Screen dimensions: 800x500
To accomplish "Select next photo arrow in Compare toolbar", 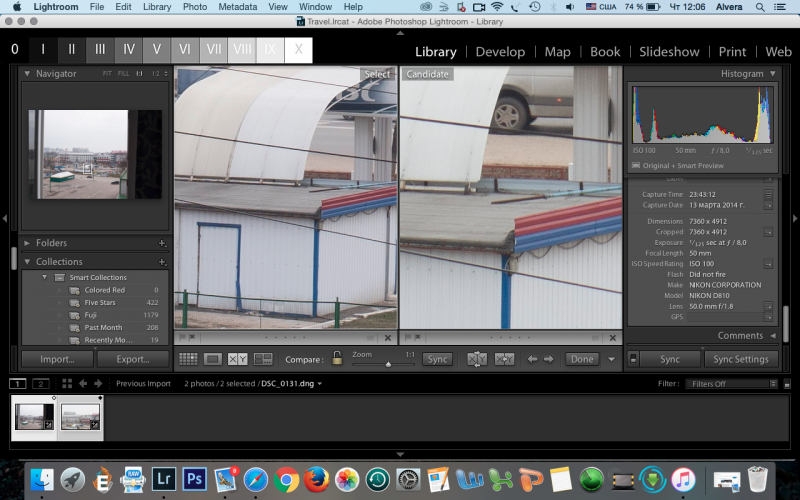I will click(548, 359).
